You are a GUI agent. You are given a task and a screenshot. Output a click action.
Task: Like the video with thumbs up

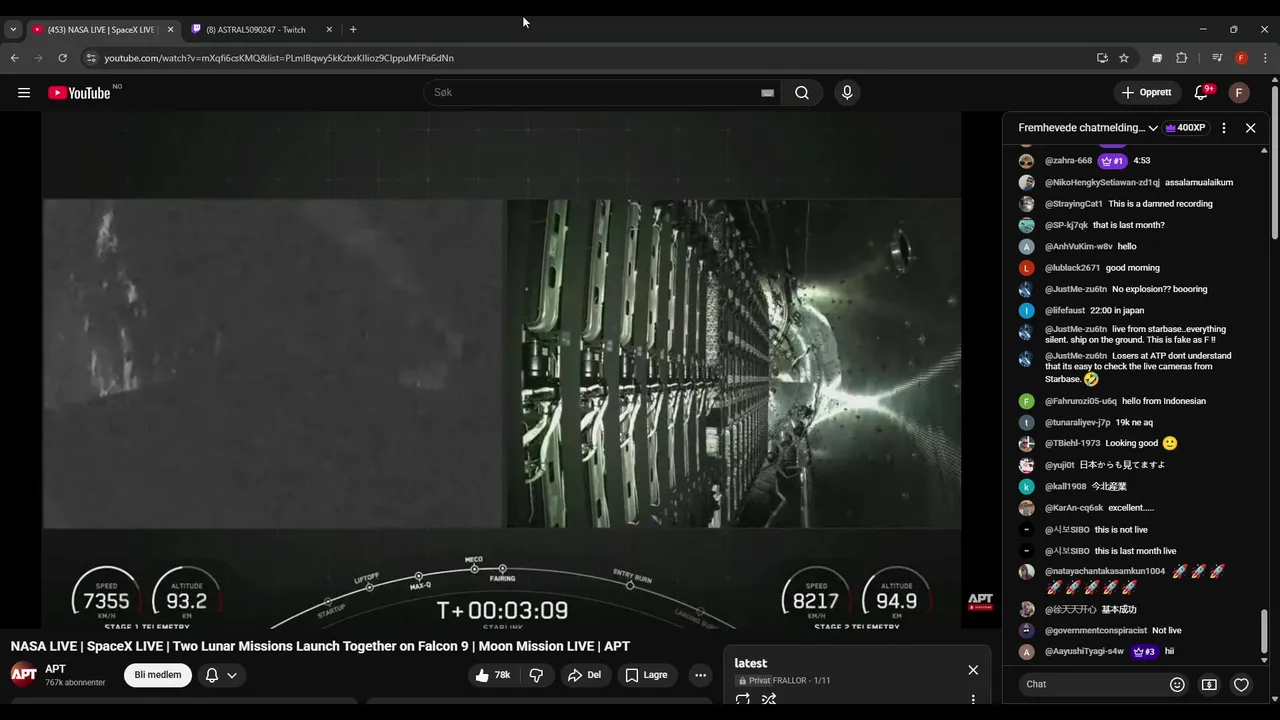pyautogui.click(x=493, y=675)
